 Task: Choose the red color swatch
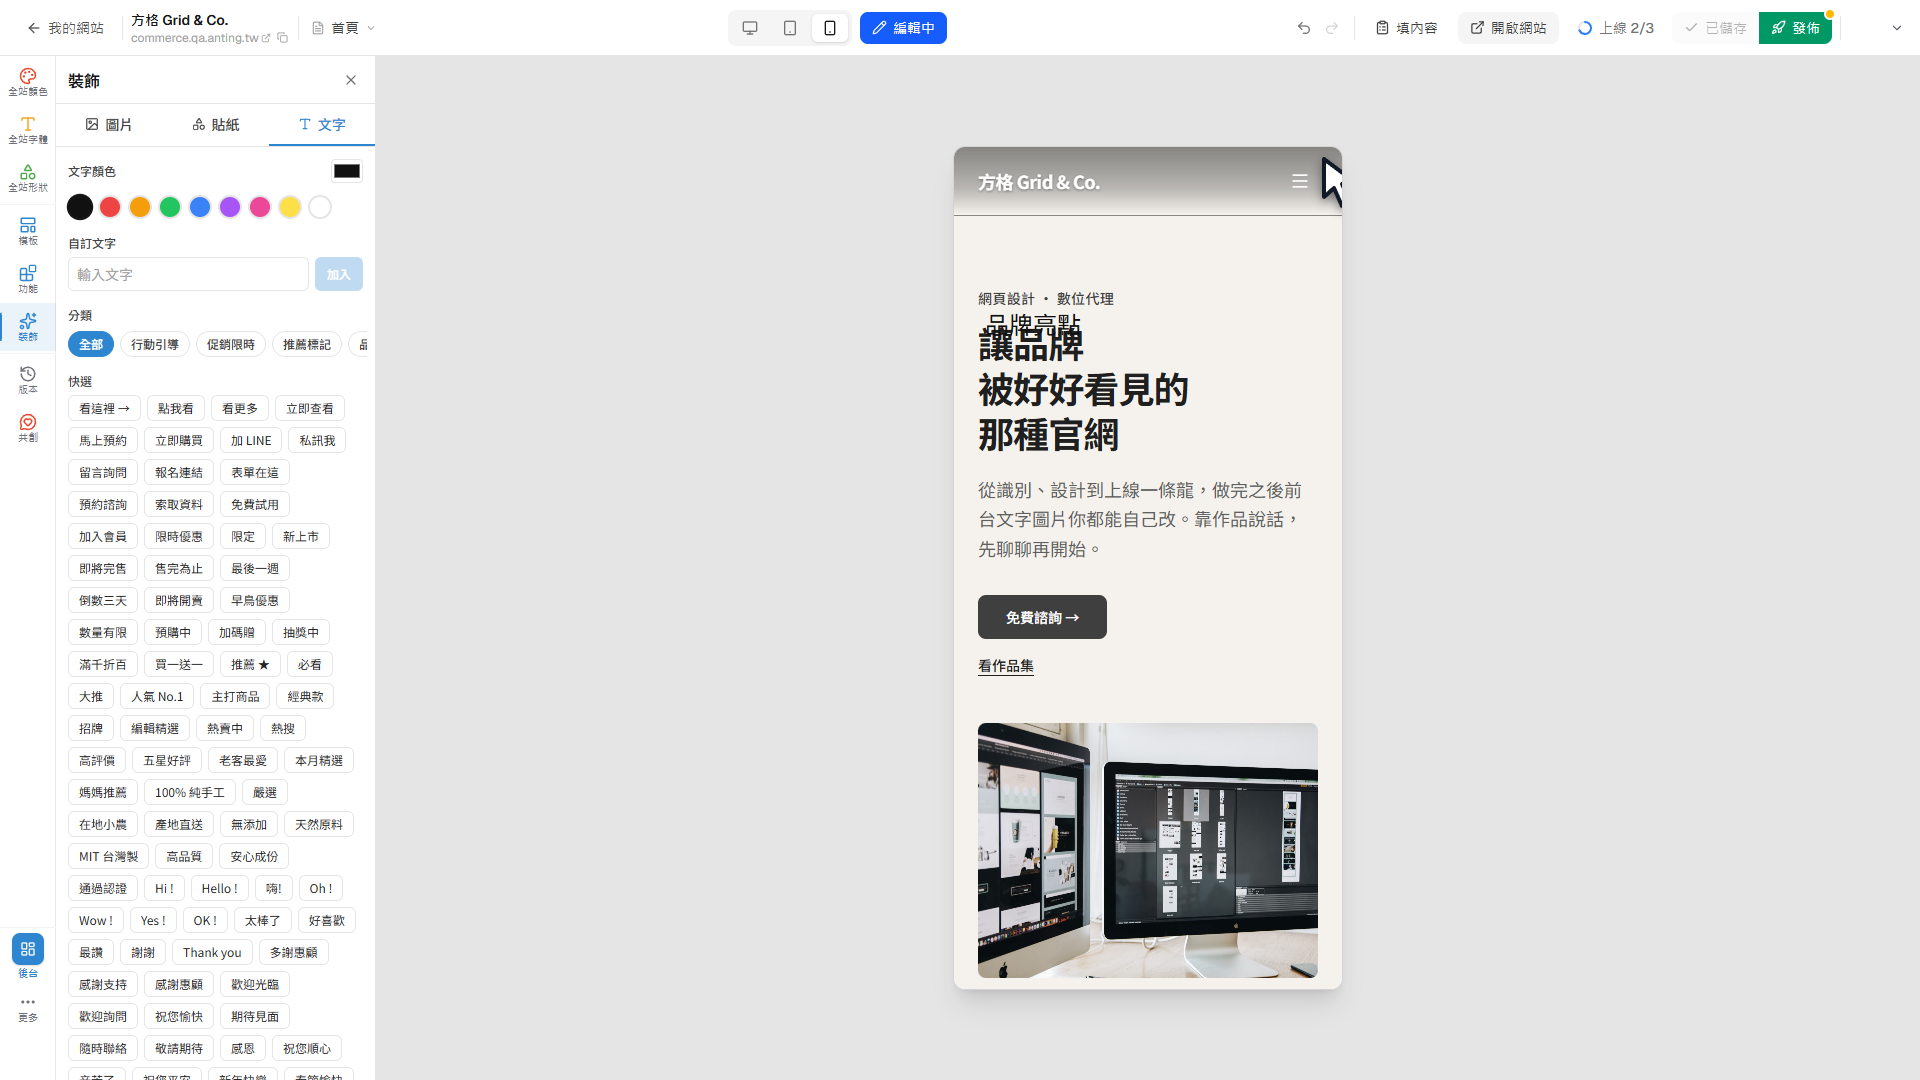pos(110,207)
